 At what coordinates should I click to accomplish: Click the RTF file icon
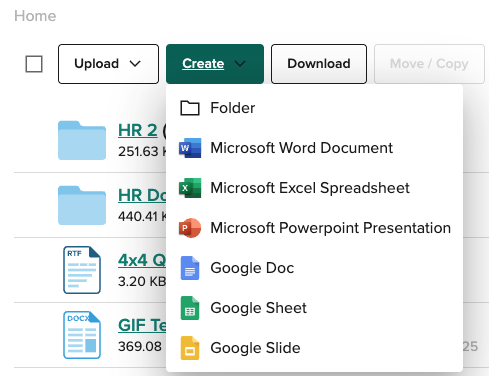coord(82,270)
